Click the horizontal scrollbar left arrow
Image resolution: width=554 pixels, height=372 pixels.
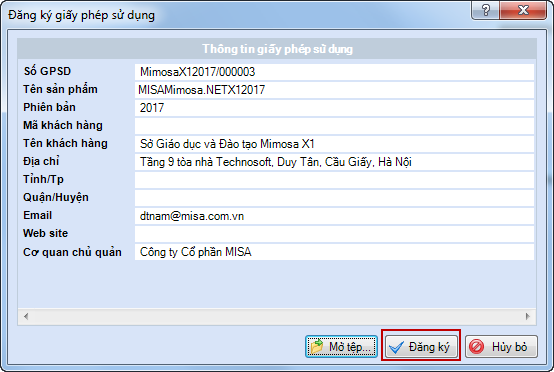pos(26,316)
